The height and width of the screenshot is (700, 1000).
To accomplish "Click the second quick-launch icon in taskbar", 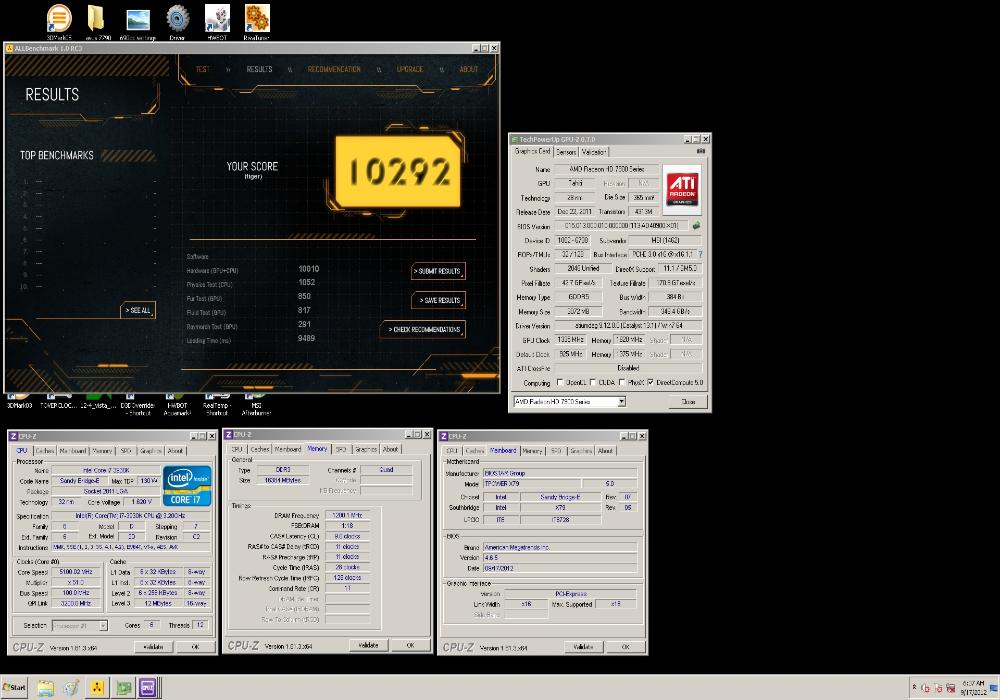I will (x=71, y=688).
